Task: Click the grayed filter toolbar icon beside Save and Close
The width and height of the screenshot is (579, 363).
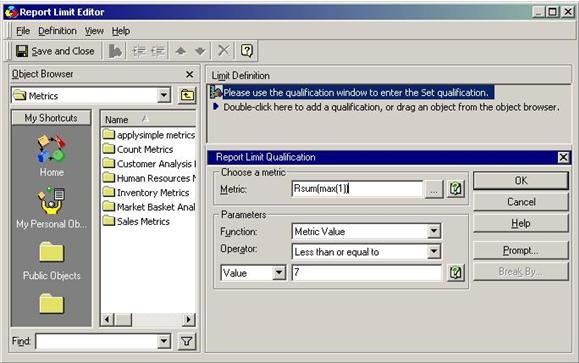Action: point(115,51)
